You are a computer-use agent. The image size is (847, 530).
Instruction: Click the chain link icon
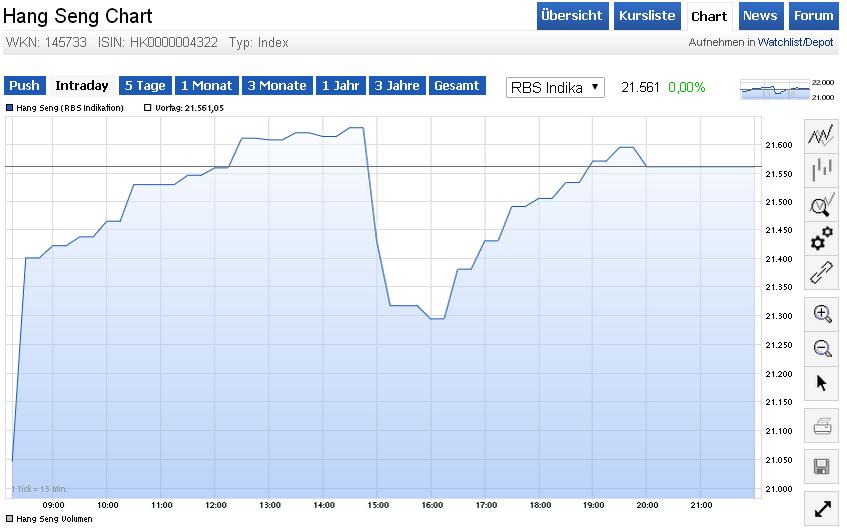pos(822,272)
